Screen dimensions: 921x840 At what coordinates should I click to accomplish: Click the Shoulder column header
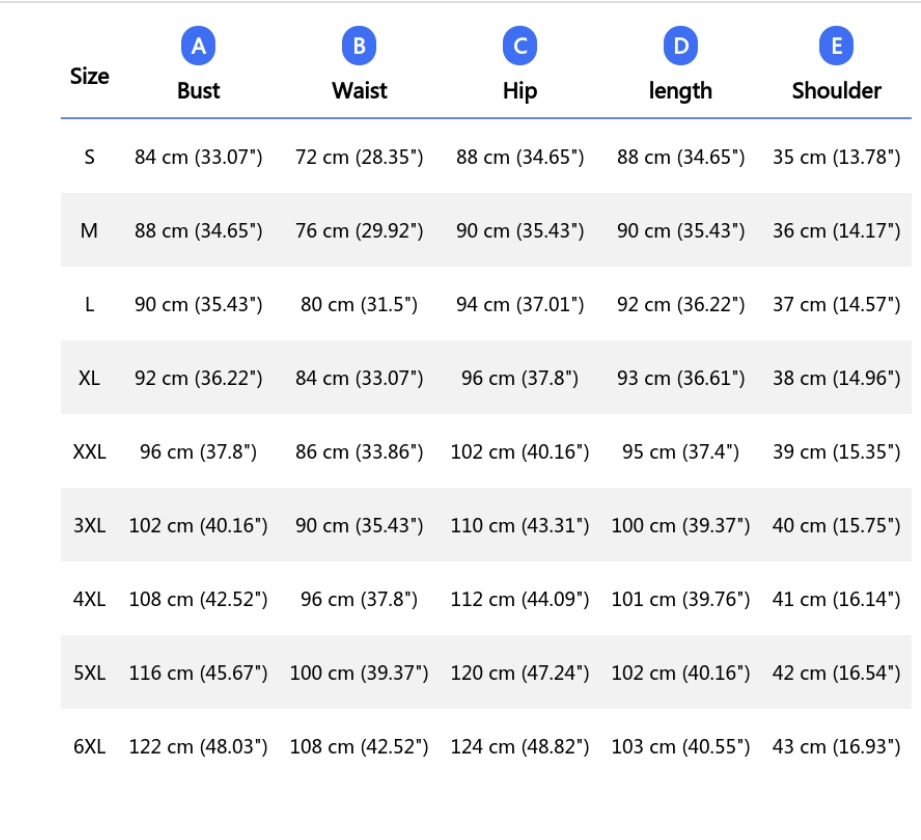(x=836, y=91)
